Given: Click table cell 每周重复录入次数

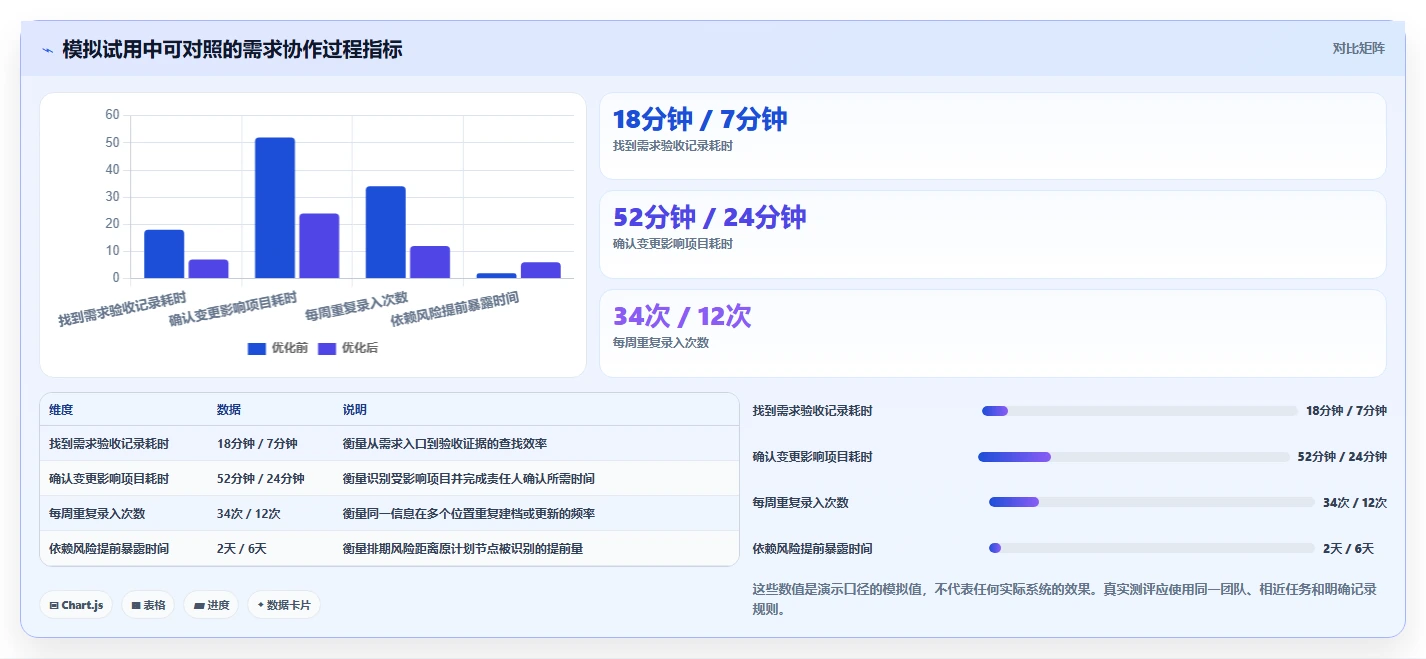Looking at the screenshot, I should coord(97,514).
